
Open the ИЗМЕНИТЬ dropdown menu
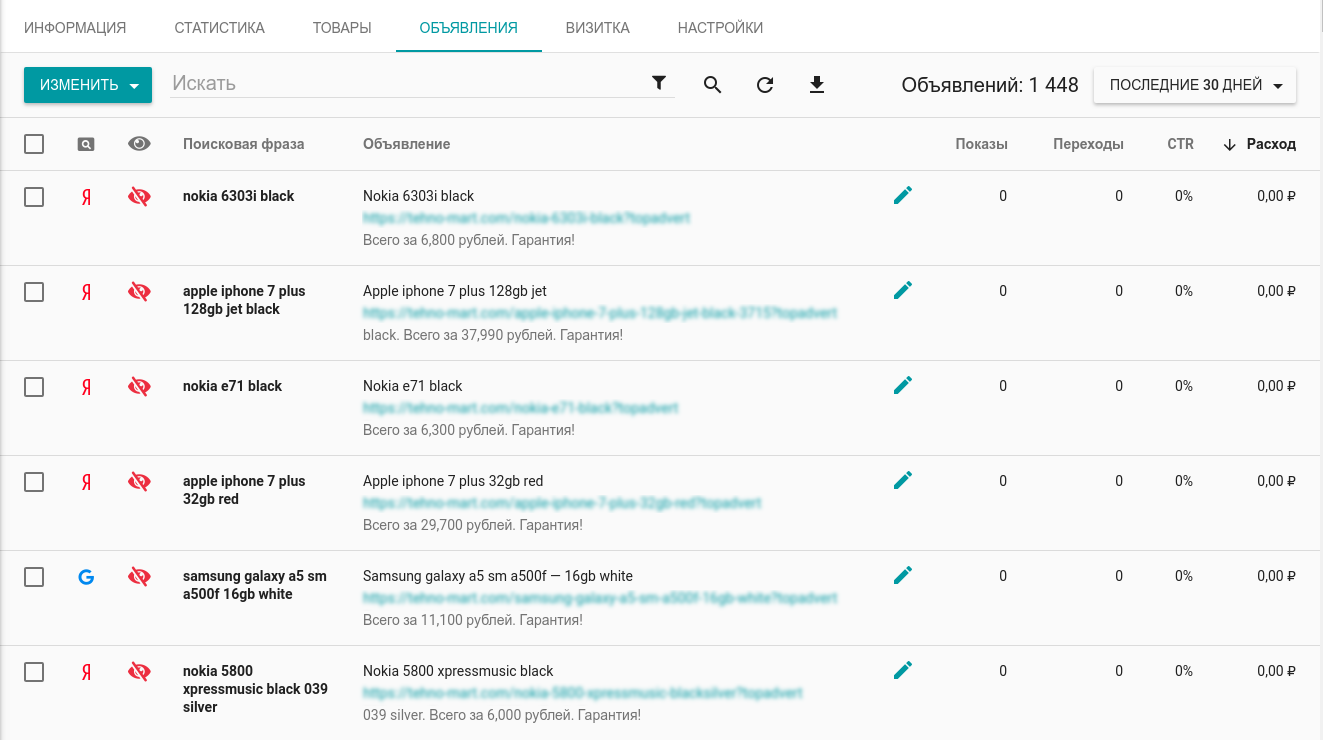click(x=88, y=85)
